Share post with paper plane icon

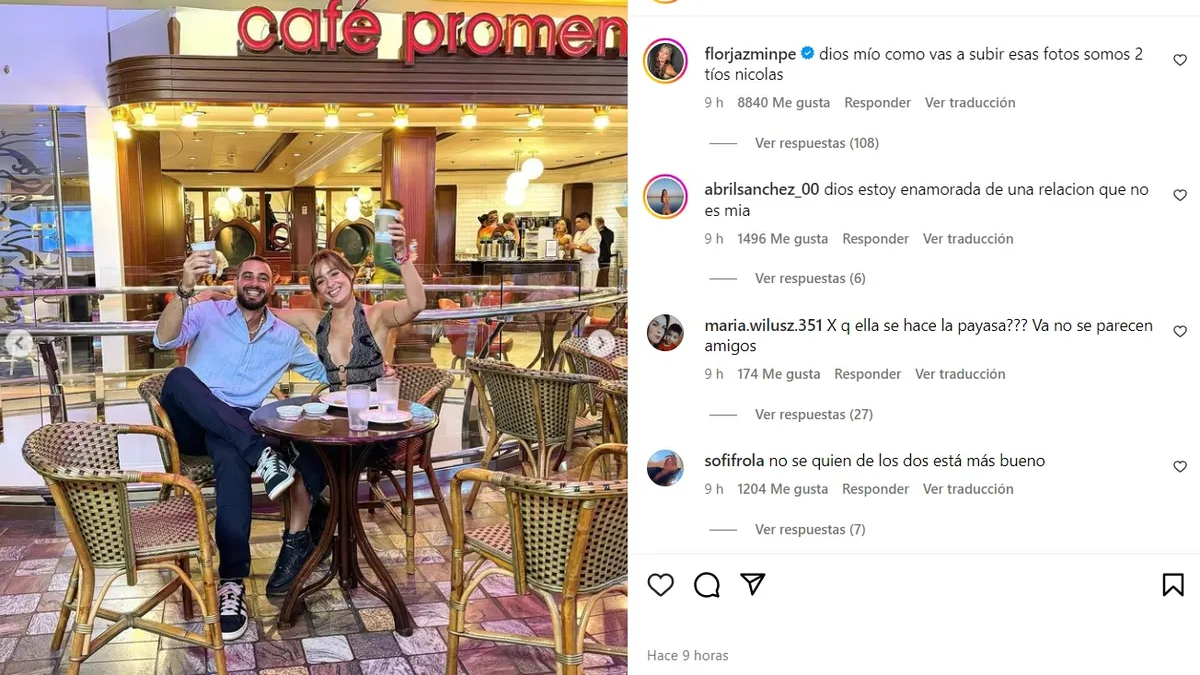click(753, 584)
